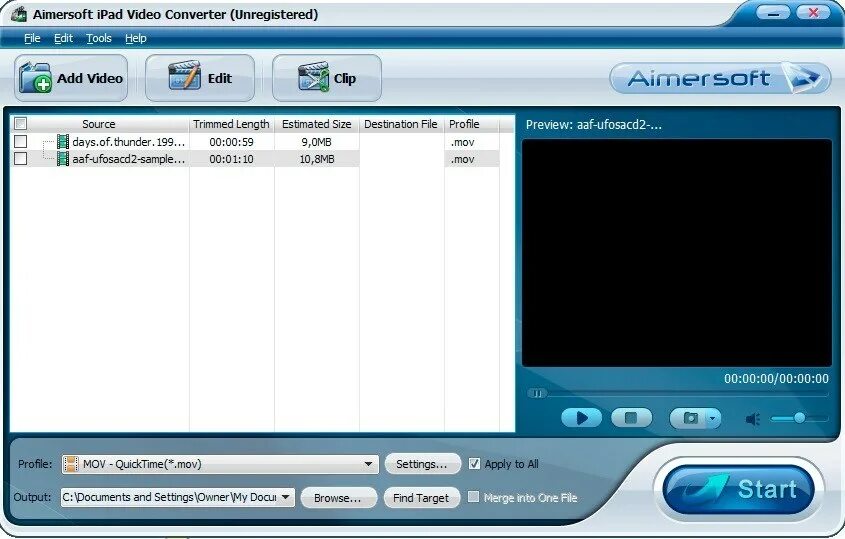
Task: Stop the preview playback
Action: click(x=631, y=418)
